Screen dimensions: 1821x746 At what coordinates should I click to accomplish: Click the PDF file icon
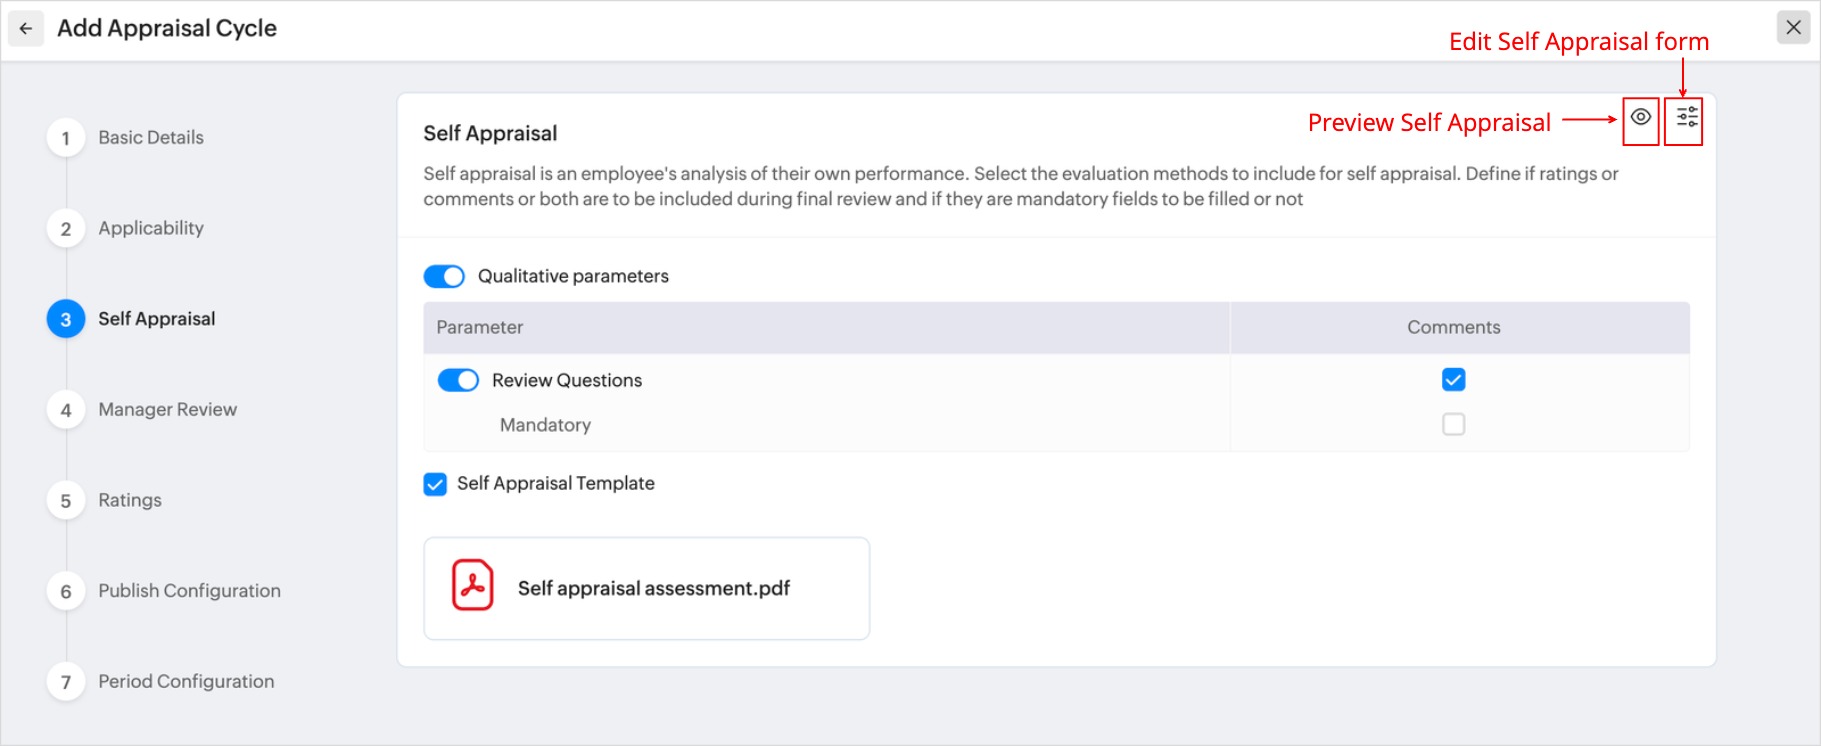[472, 586]
